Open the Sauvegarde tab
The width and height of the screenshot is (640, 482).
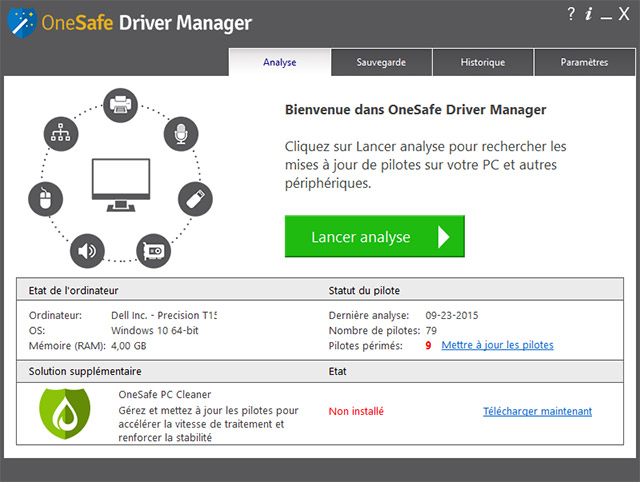(x=381, y=62)
